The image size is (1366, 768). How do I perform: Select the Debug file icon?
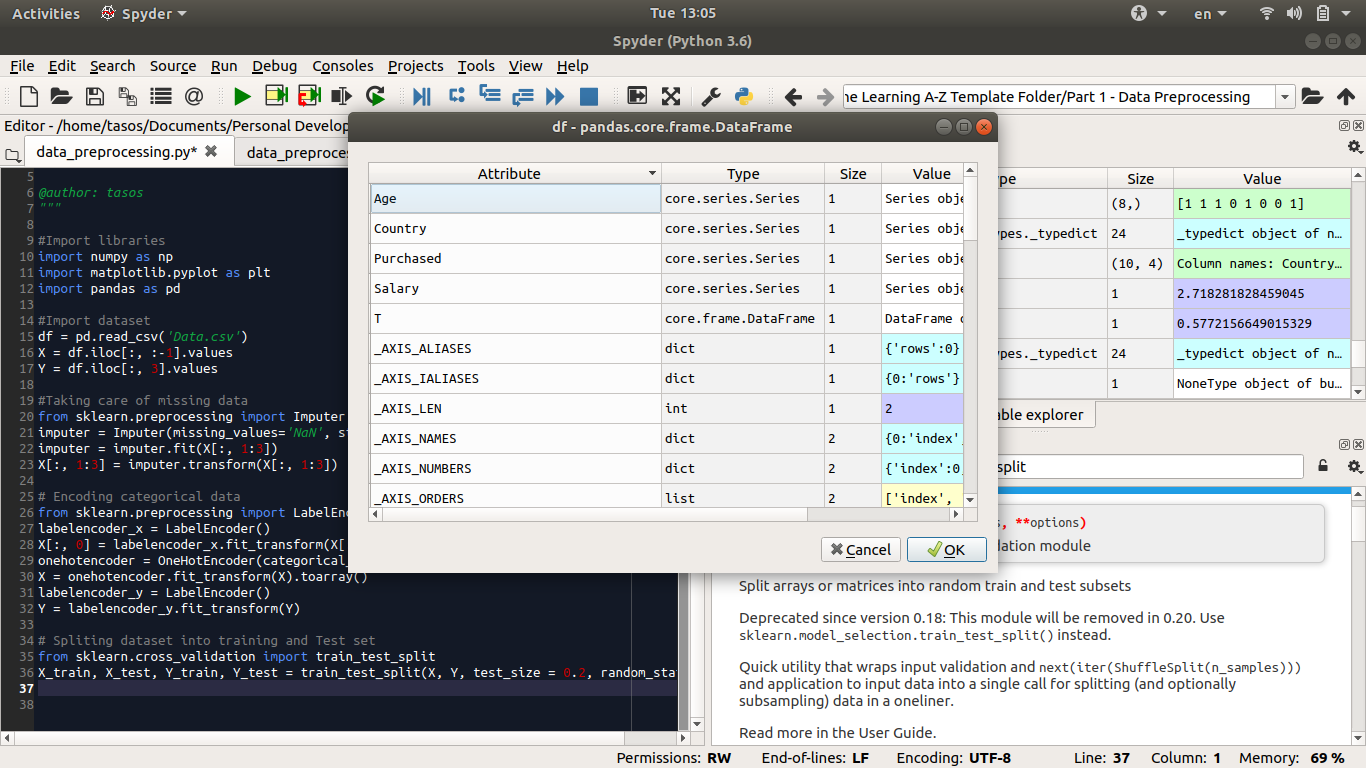tap(421, 96)
